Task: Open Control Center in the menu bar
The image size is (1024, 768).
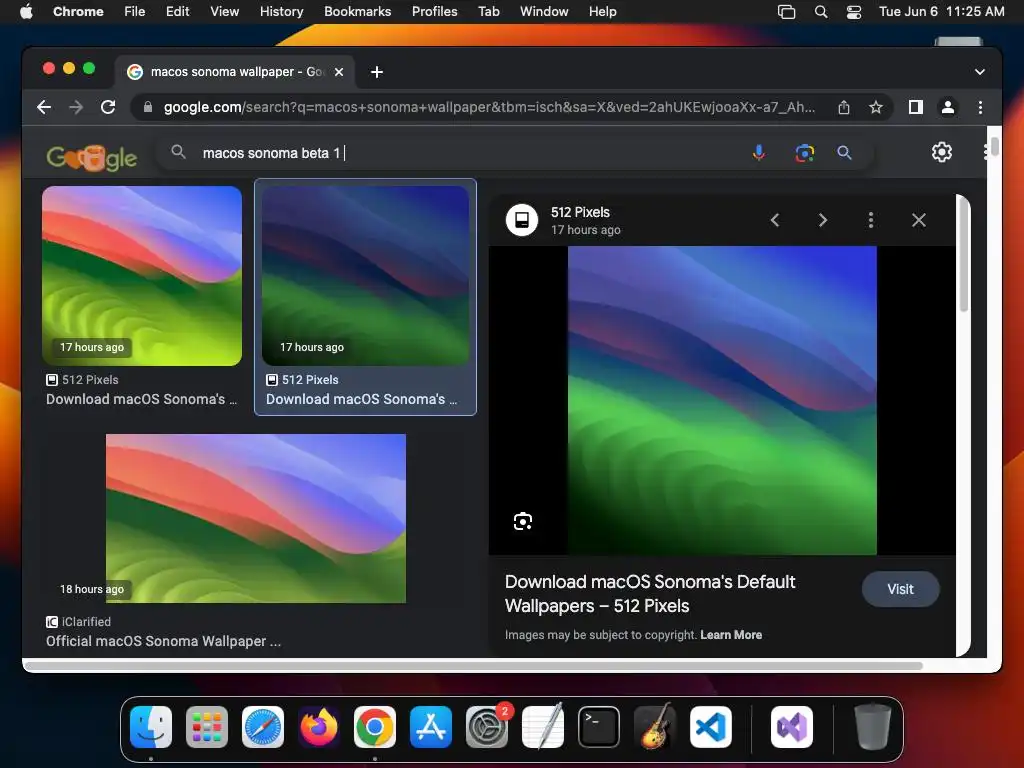Action: (854, 12)
